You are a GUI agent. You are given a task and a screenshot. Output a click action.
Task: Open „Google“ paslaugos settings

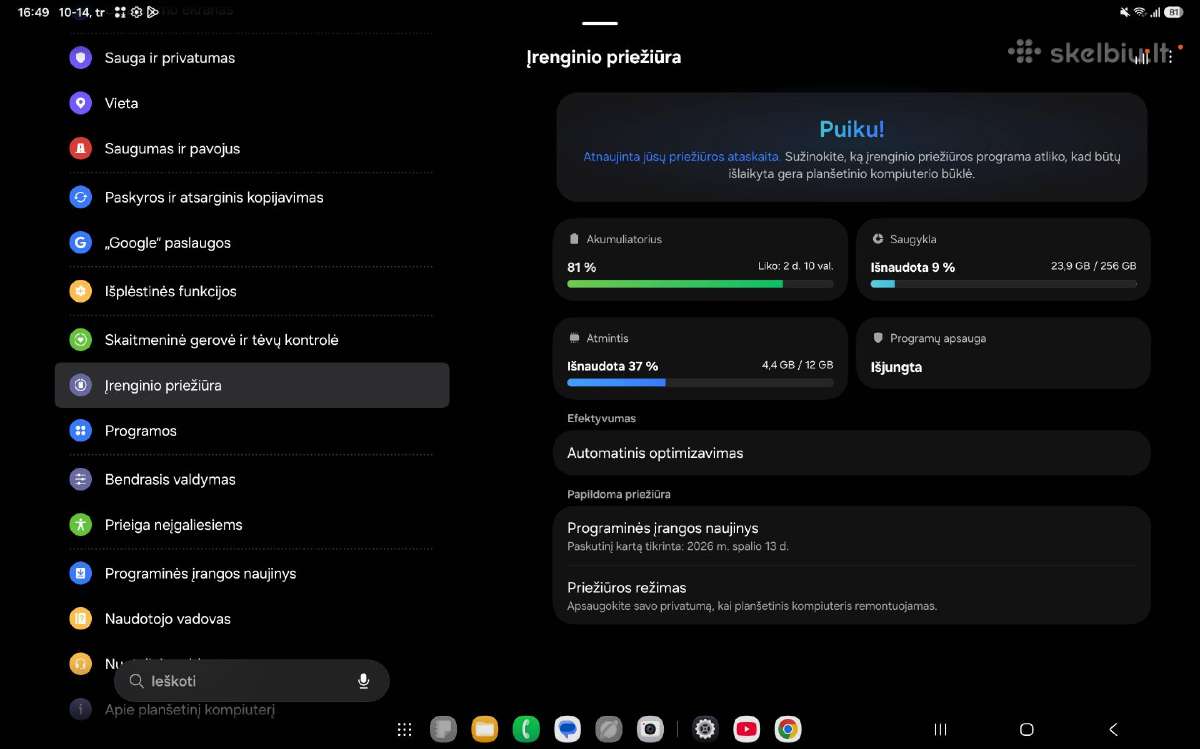pyautogui.click(x=252, y=243)
